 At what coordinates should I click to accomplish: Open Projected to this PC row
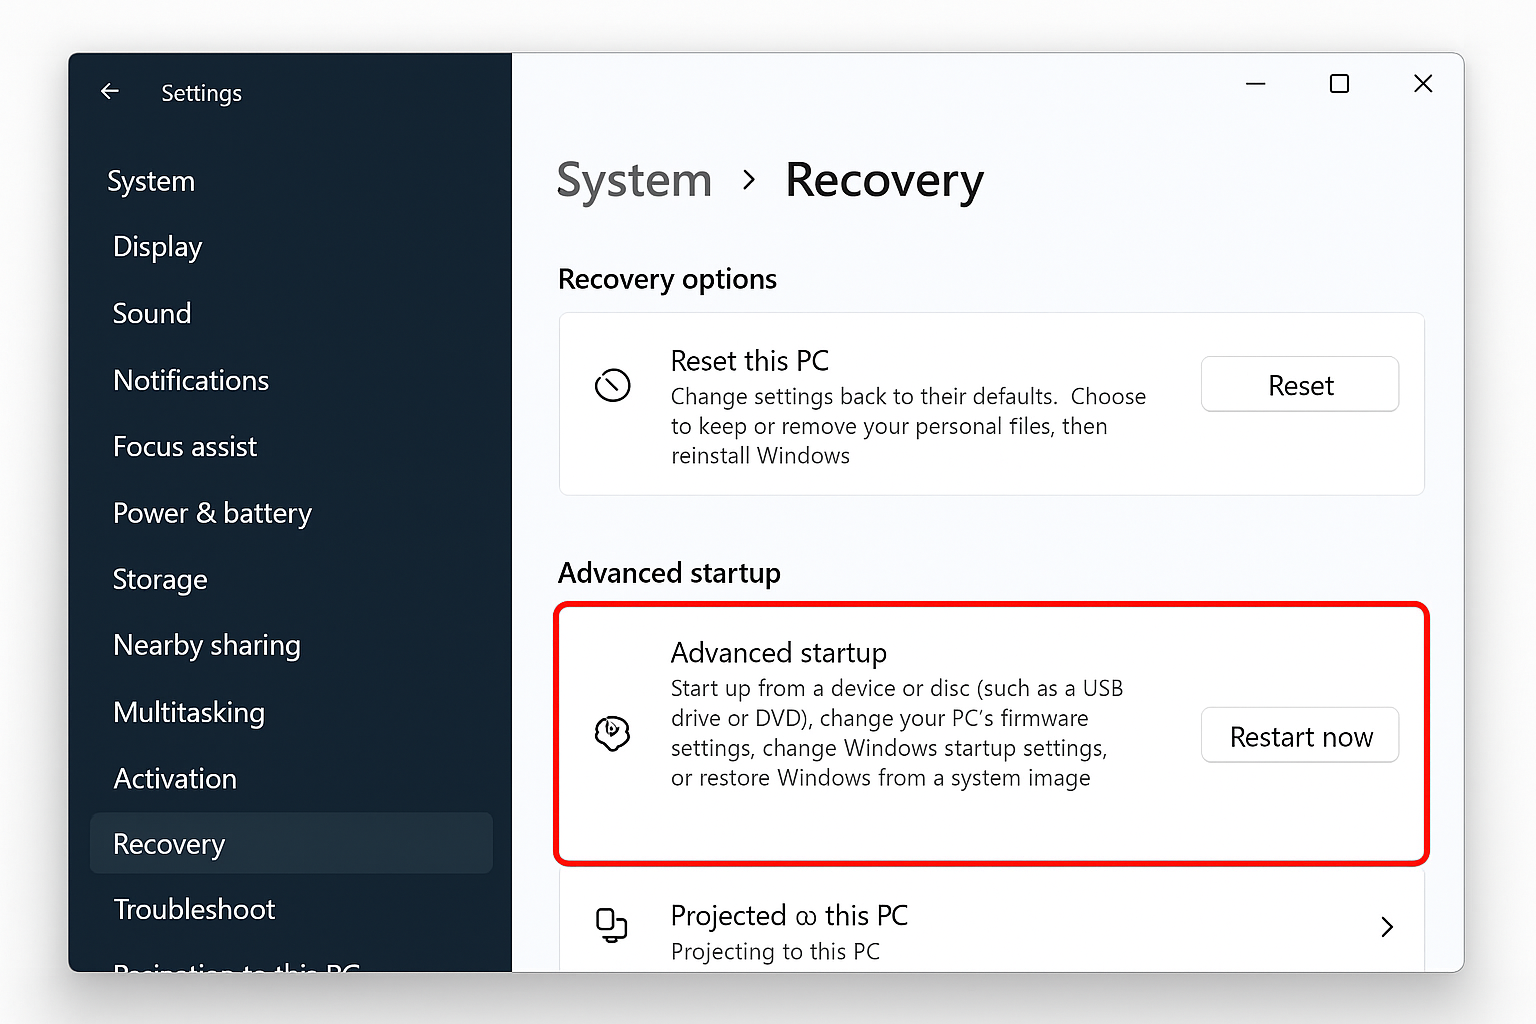click(992, 921)
